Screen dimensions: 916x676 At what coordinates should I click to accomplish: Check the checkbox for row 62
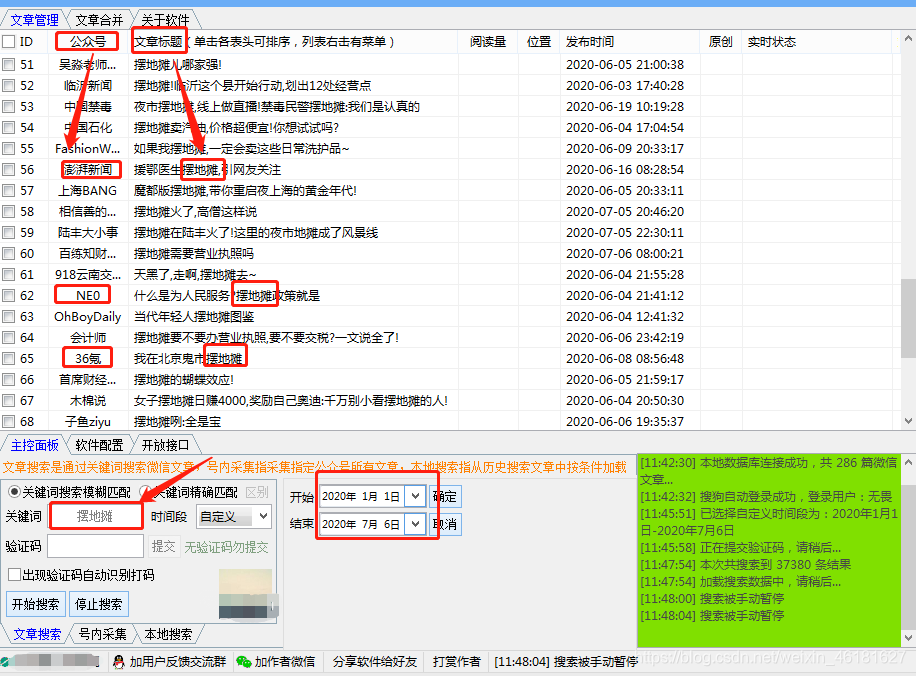(x=9, y=296)
